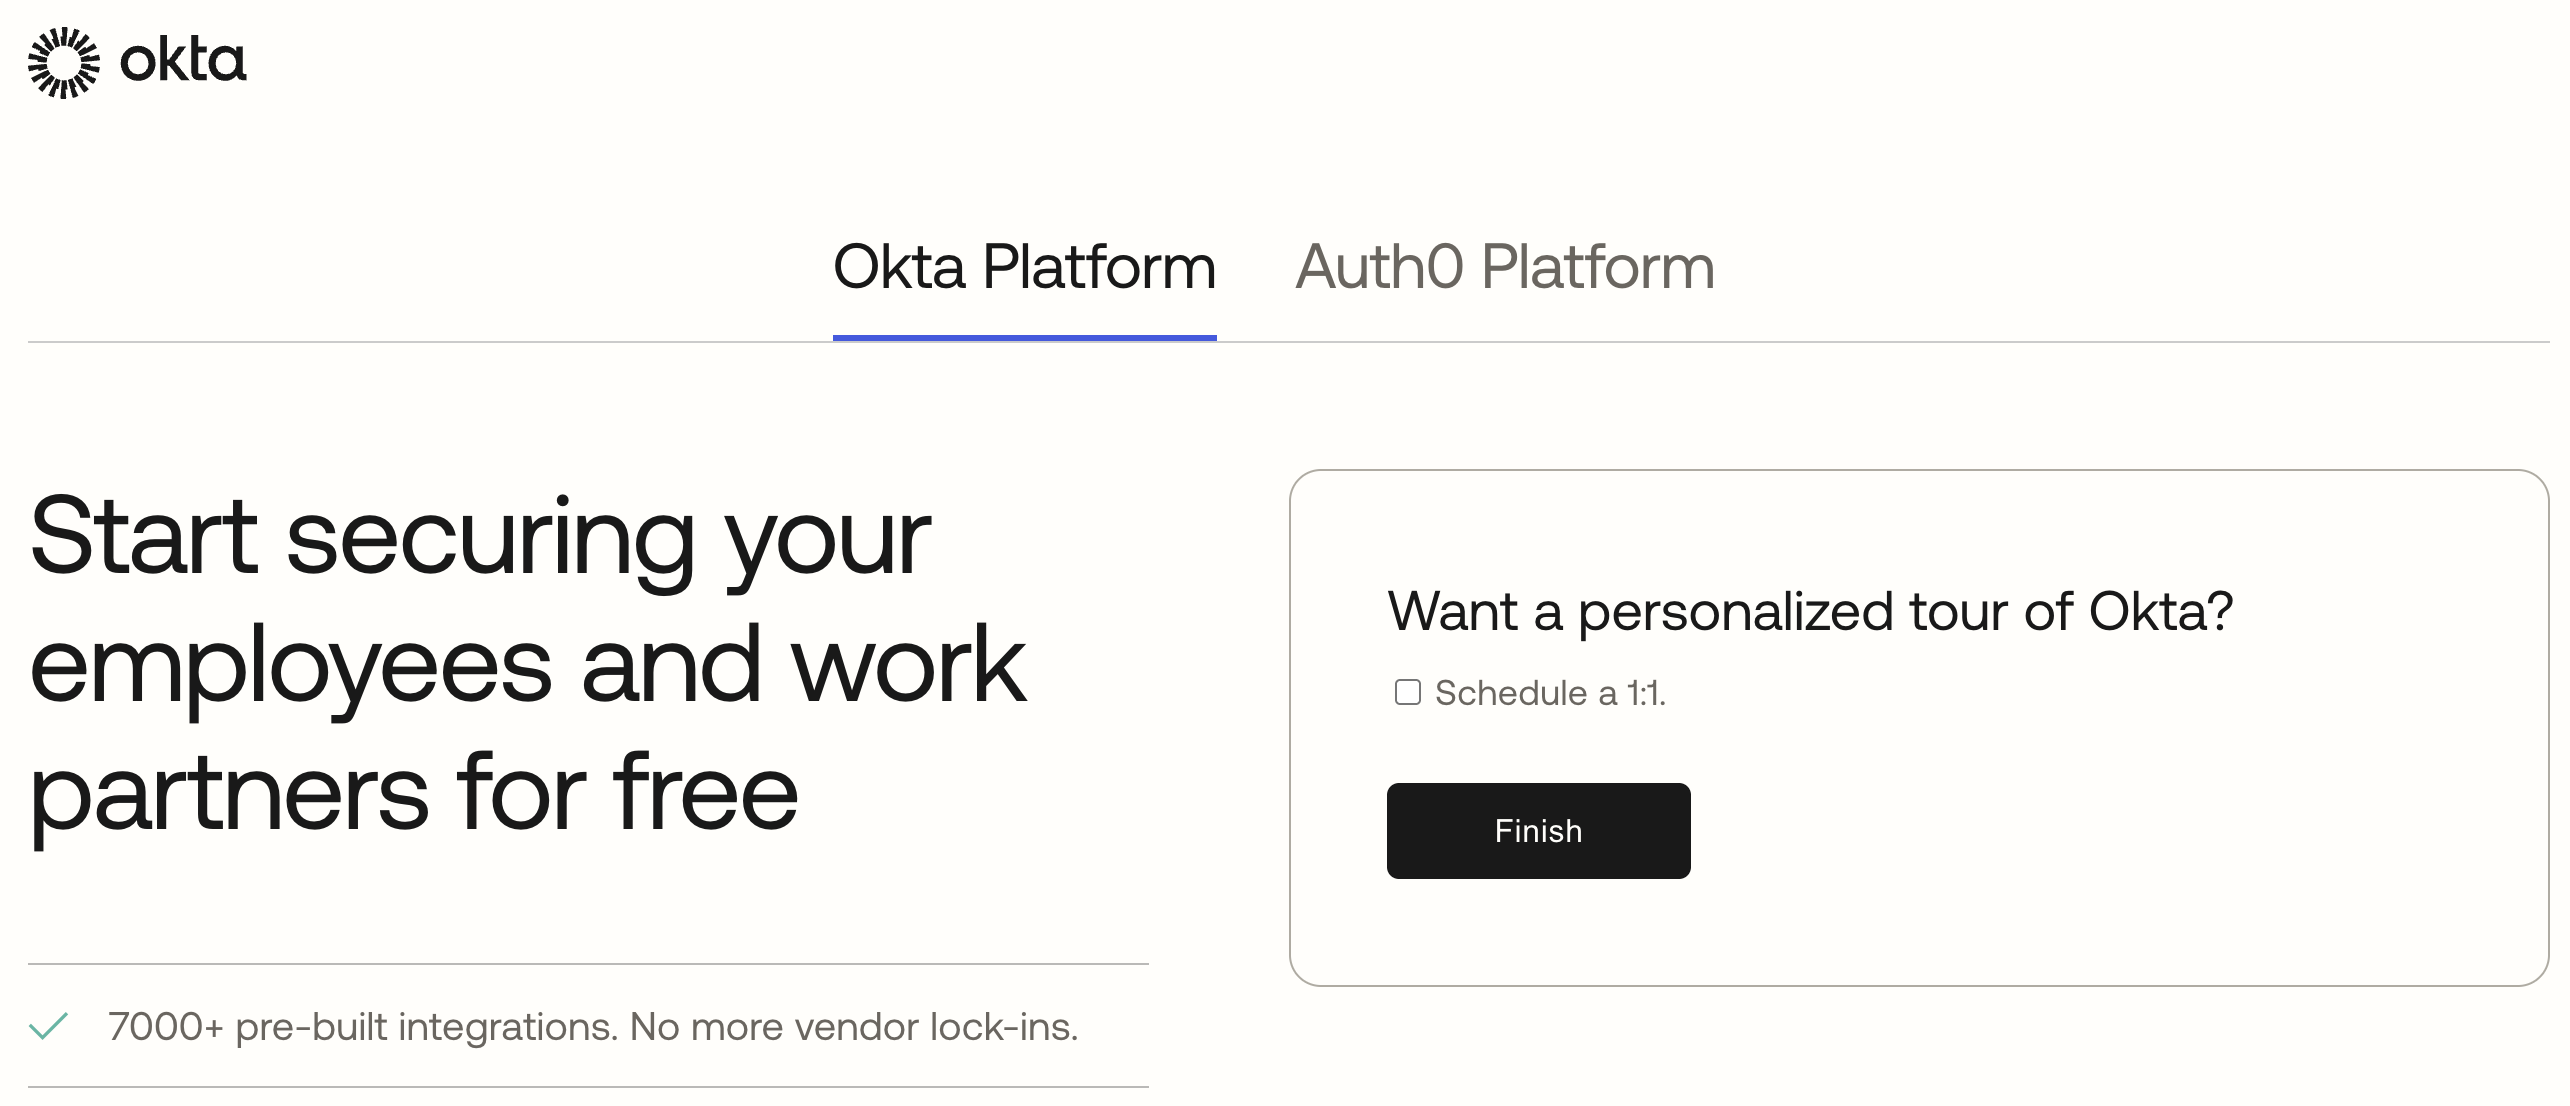
Task: Submit the form with the Finish button
Action: pos(1538,831)
